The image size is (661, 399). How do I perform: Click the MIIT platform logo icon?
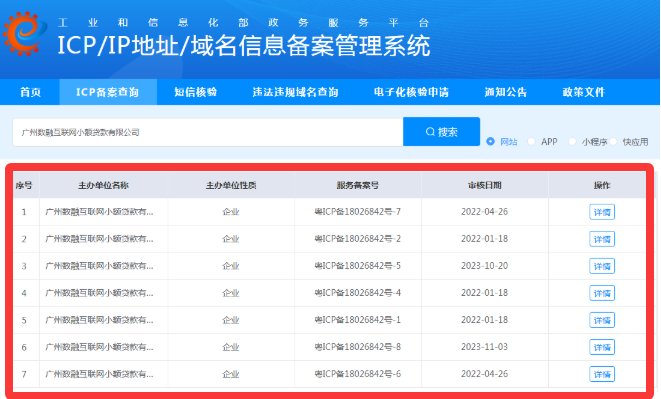click(24, 33)
